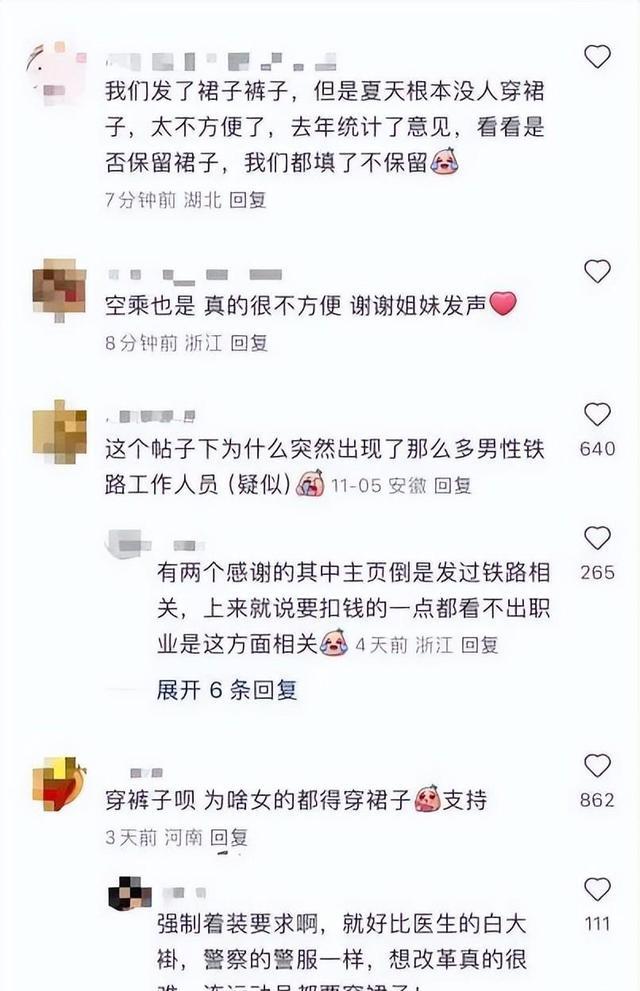Viewport: 640px width, 991px height.
Task: Open the first commenter's pixelated avatar
Action: click(x=57, y=73)
